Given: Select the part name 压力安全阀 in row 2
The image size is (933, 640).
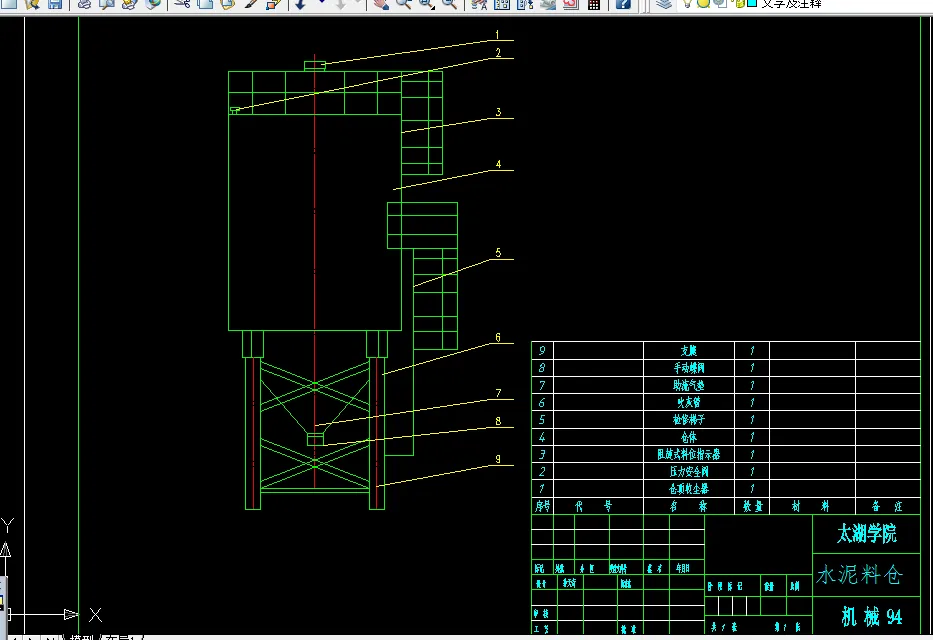Looking at the screenshot, I should coord(688,472).
